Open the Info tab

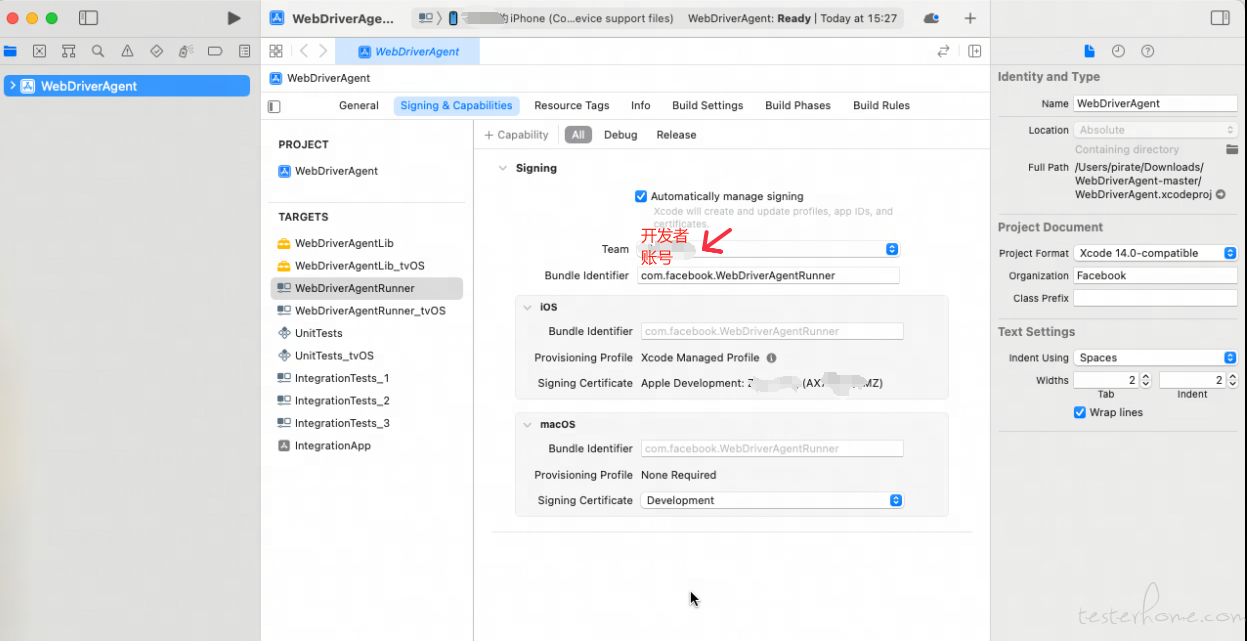pos(641,106)
